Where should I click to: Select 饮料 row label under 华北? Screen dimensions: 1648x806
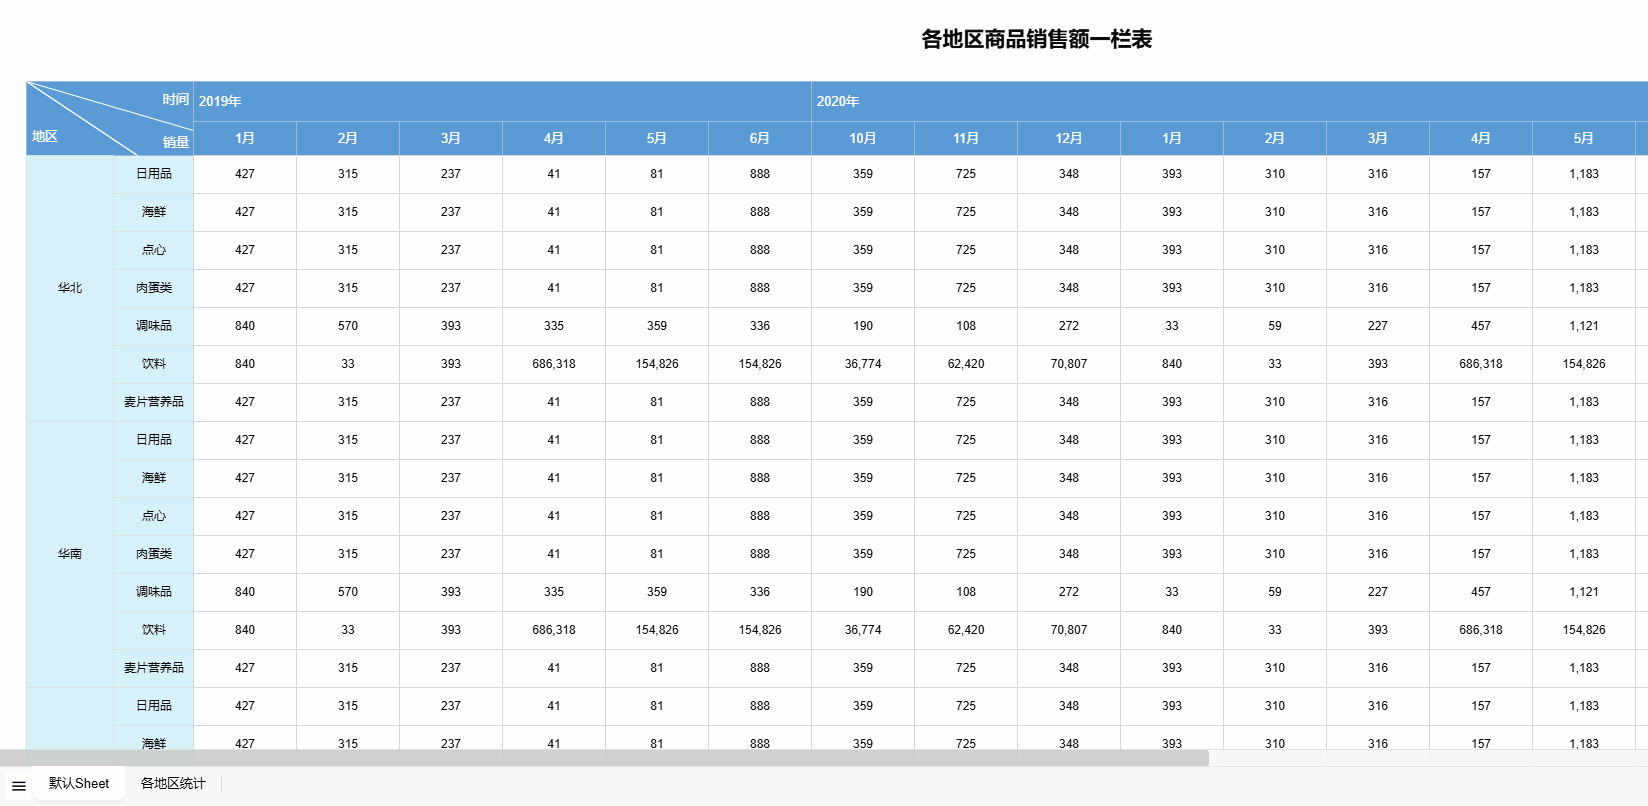pos(154,364)
